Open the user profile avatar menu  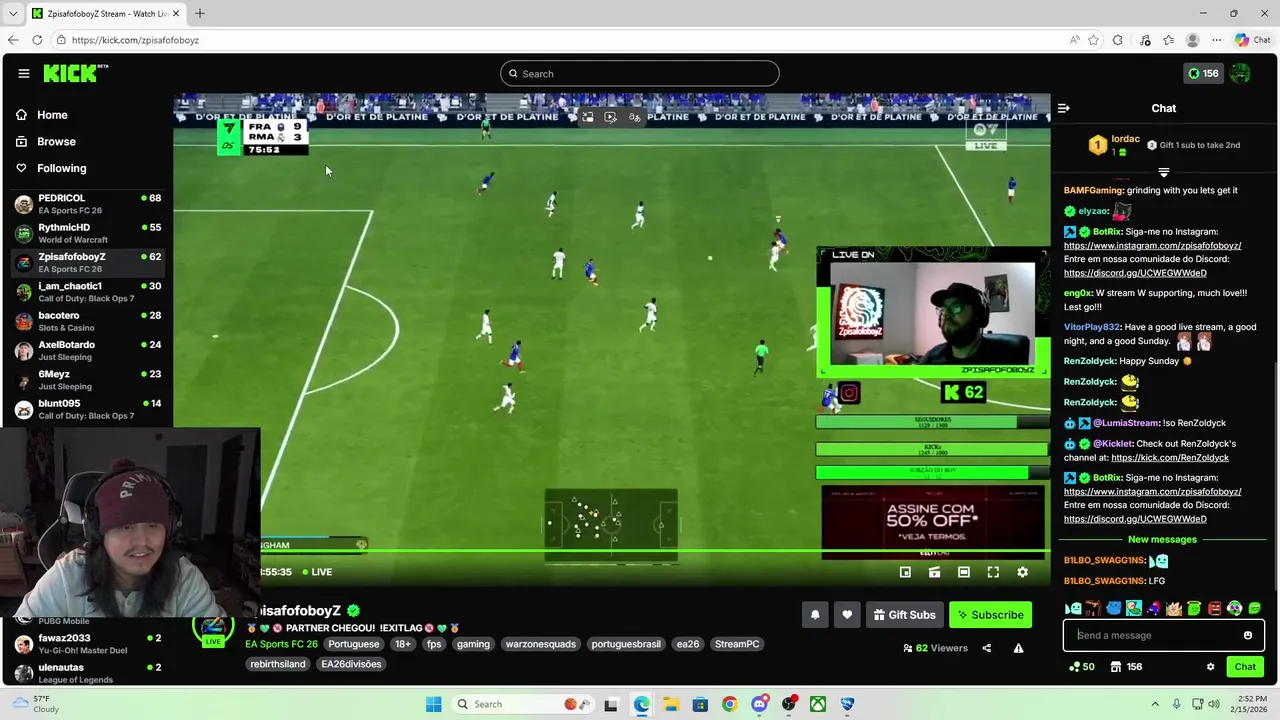coord(1241,73)
